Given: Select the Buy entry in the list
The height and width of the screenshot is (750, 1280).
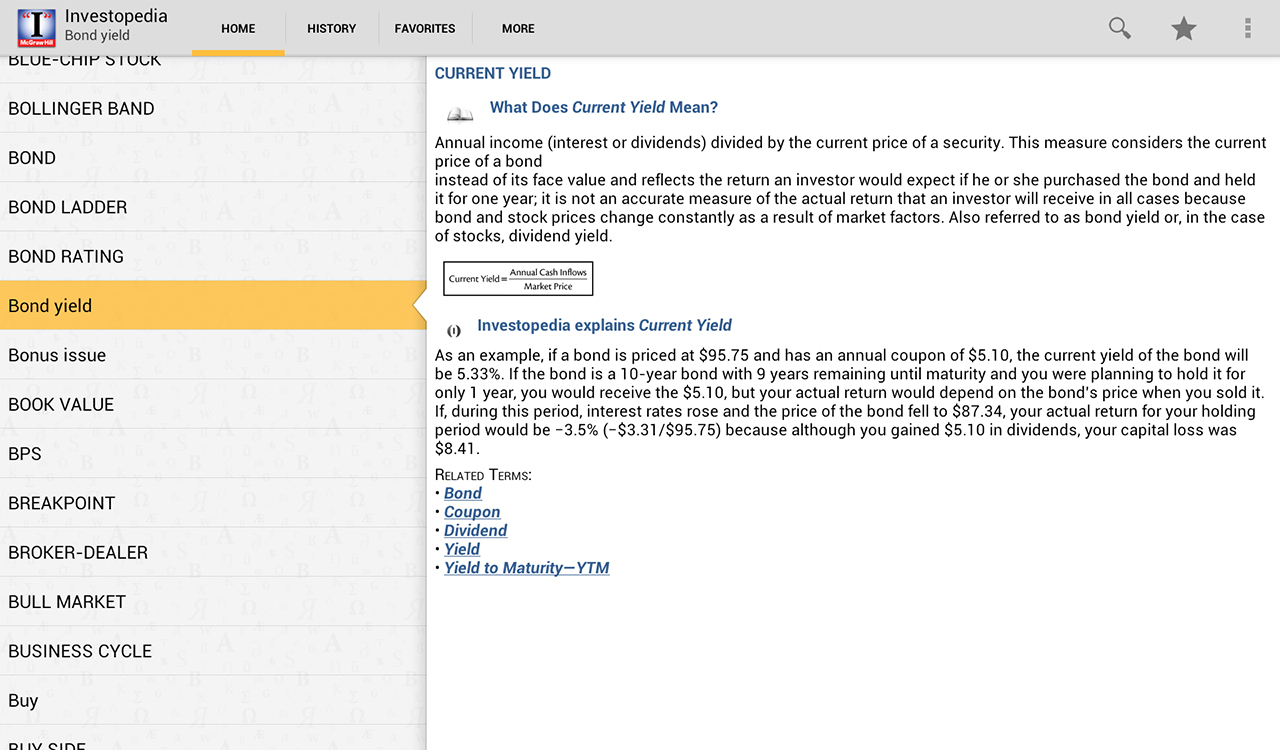Looking at the screenshot, I should (213, 700).
